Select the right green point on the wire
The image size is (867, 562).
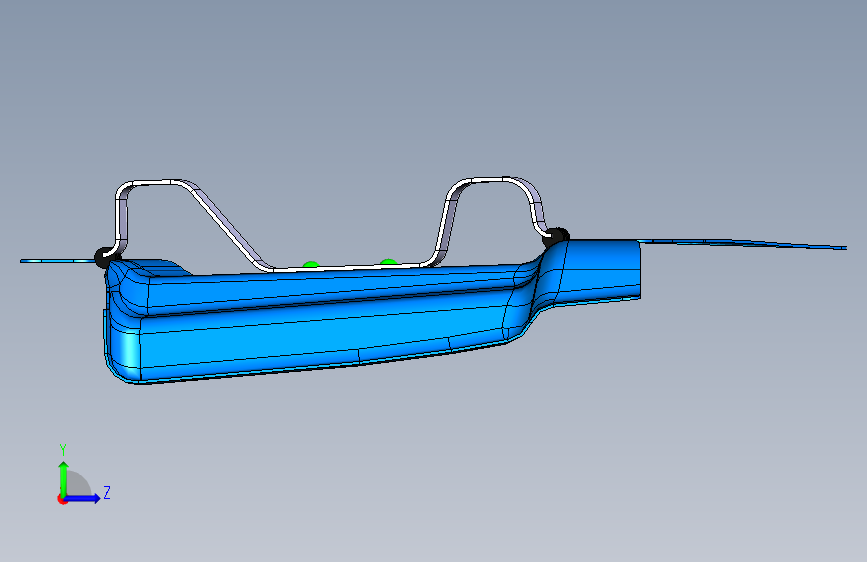tap(389, 262)
